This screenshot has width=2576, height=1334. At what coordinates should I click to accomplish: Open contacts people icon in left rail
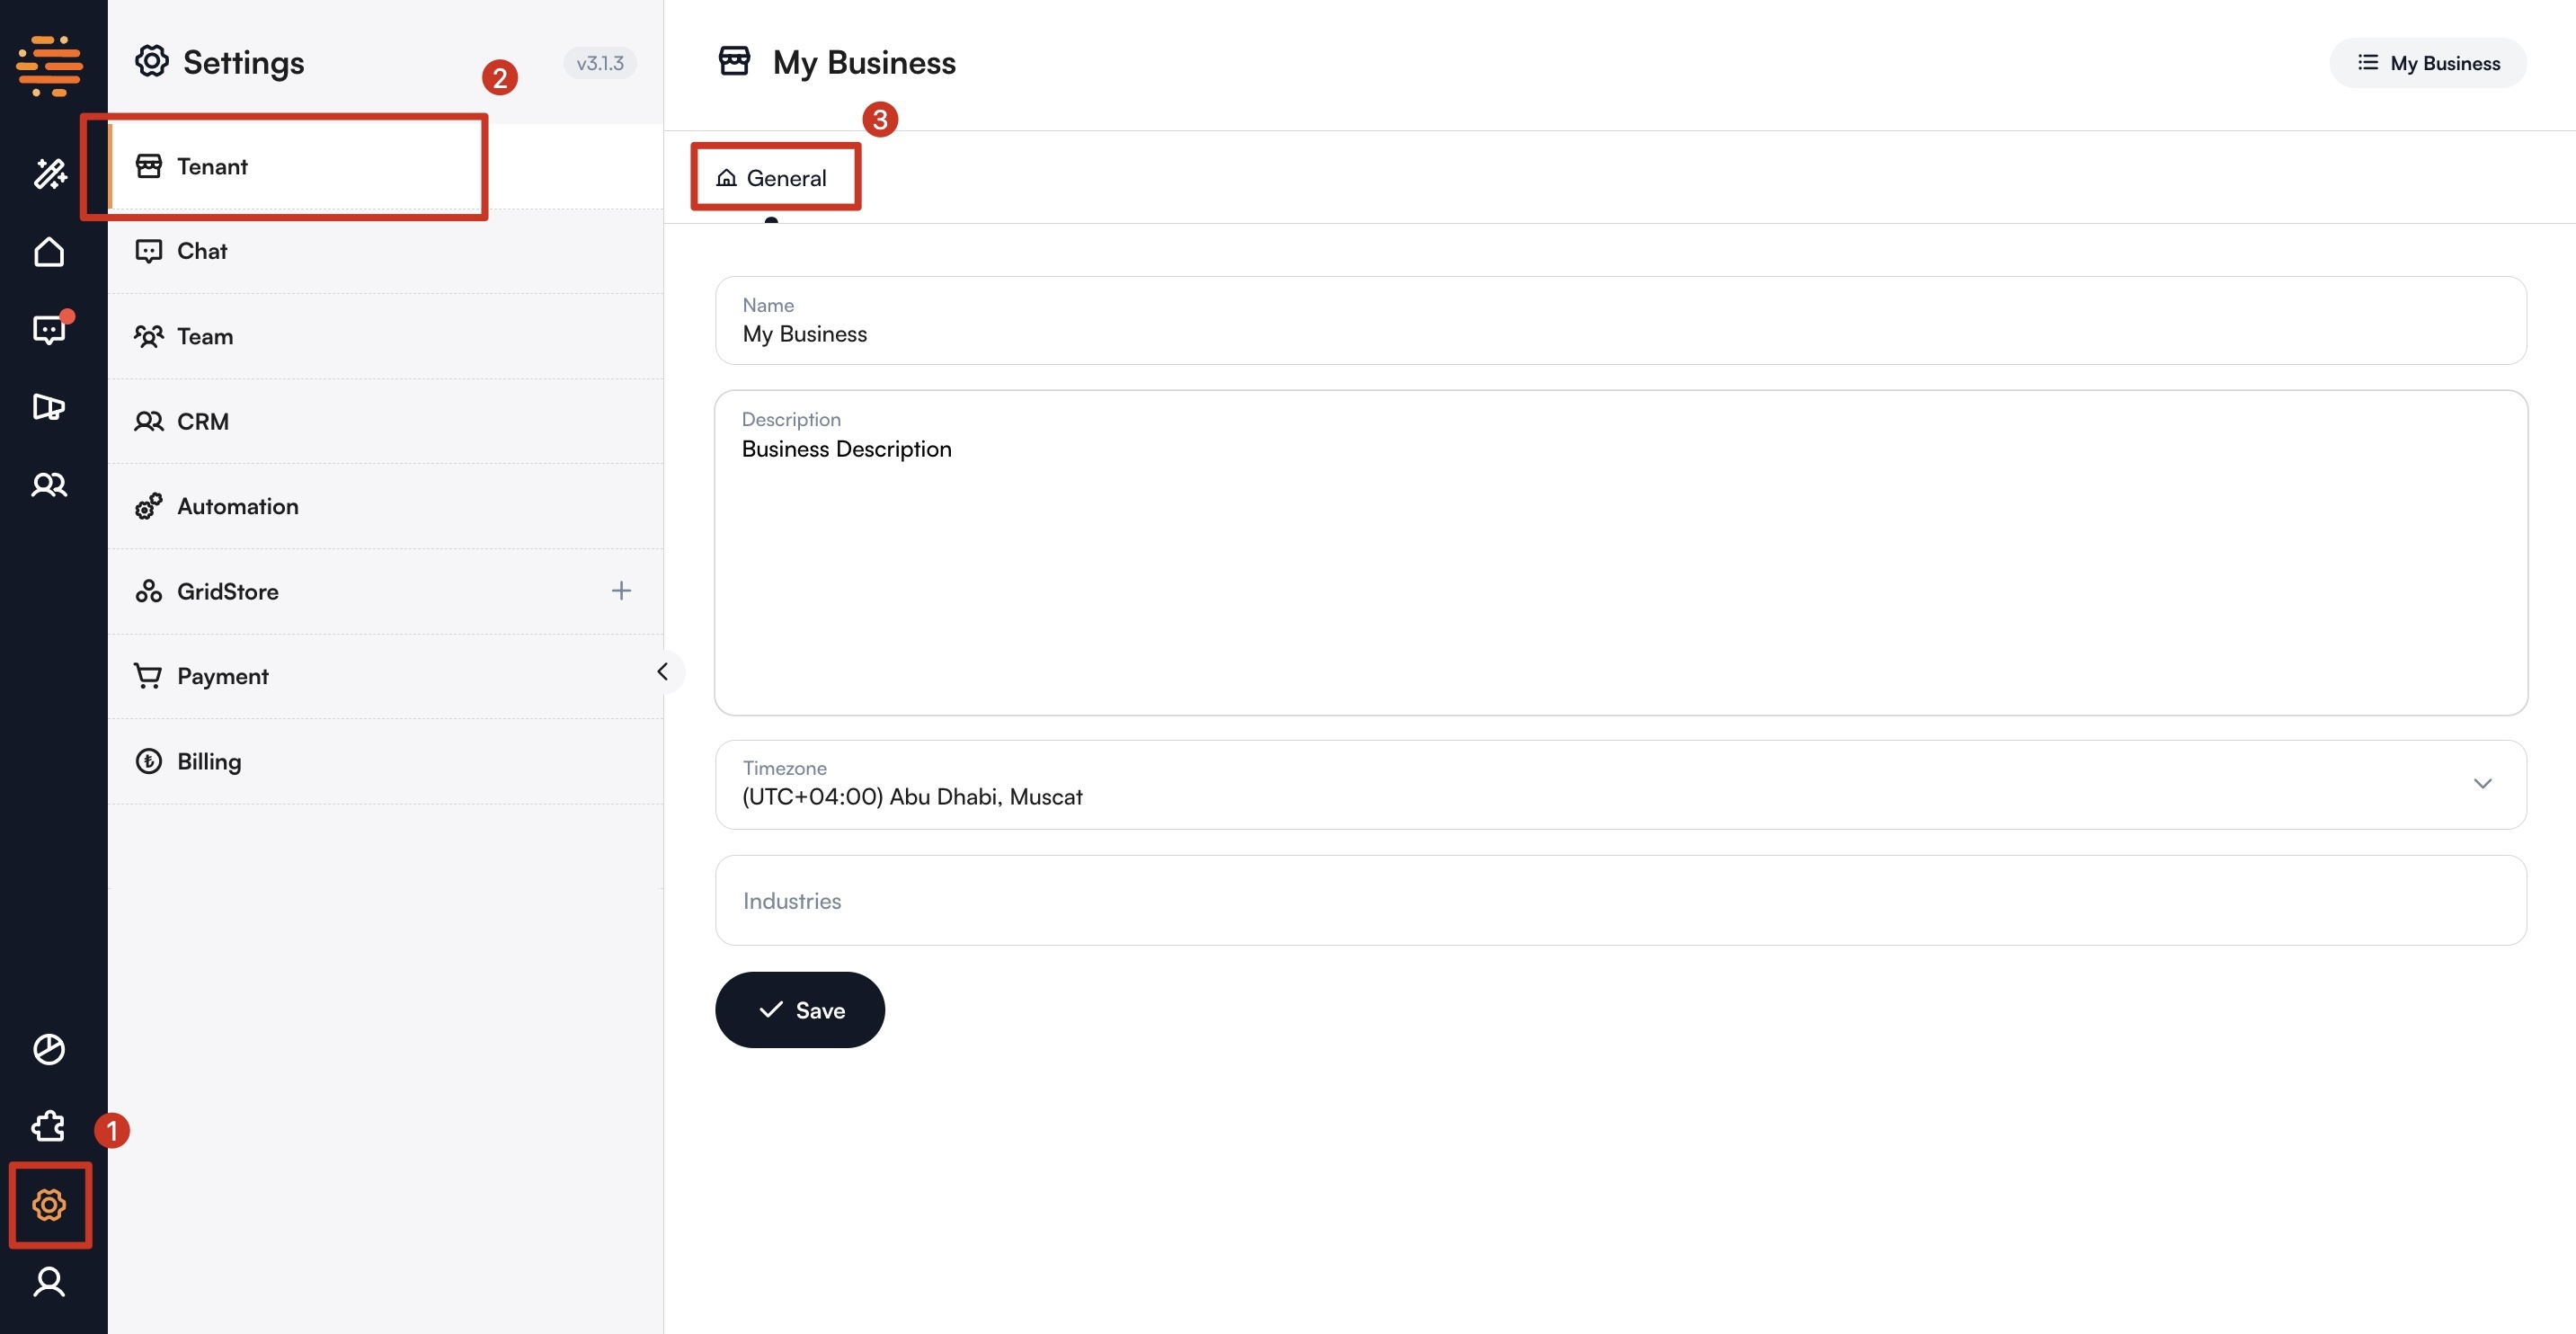pyautogui.click(x=49, y=485)
